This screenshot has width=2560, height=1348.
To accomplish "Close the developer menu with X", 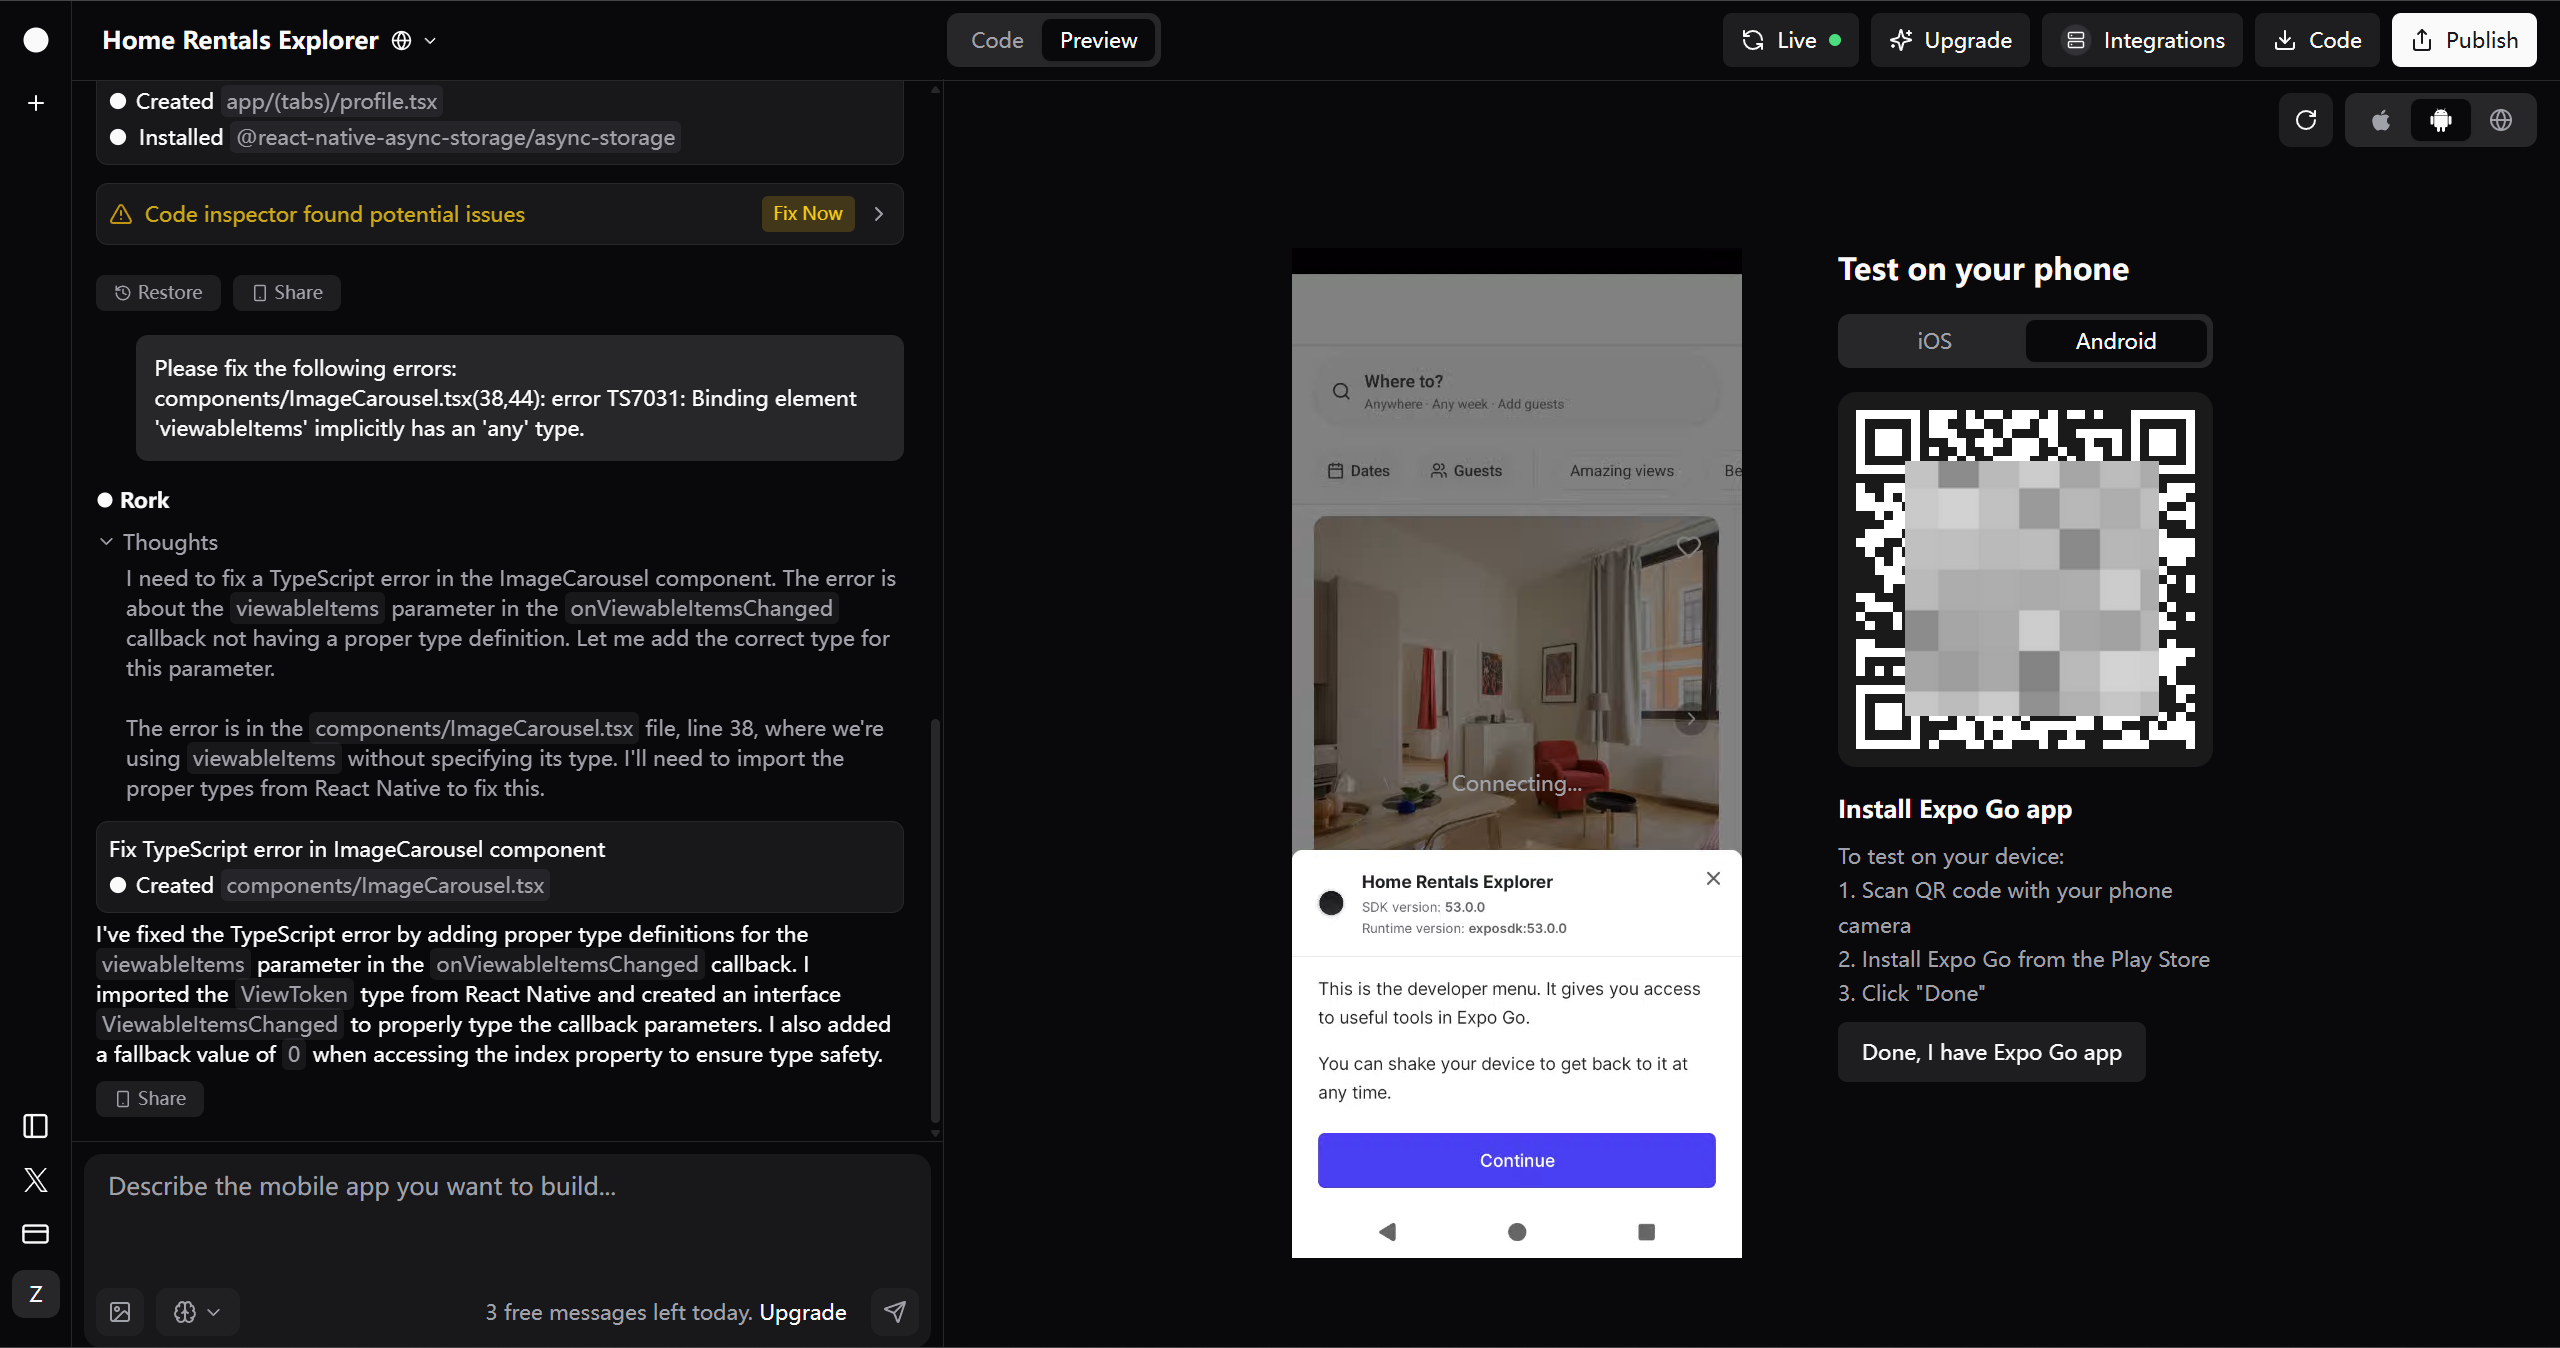I will (1713, 878).
